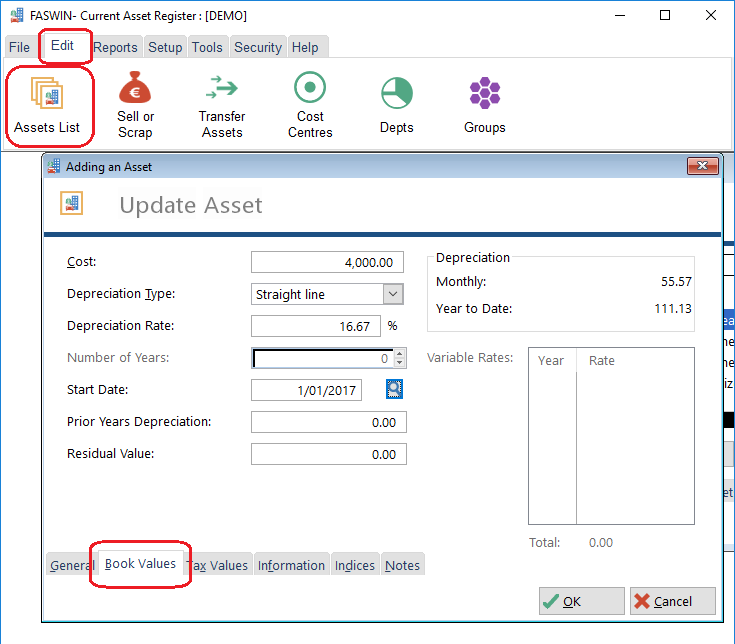Click the Year to Date value 111.13
This screenshot has width=735, height=644.
tap(673, 308)
